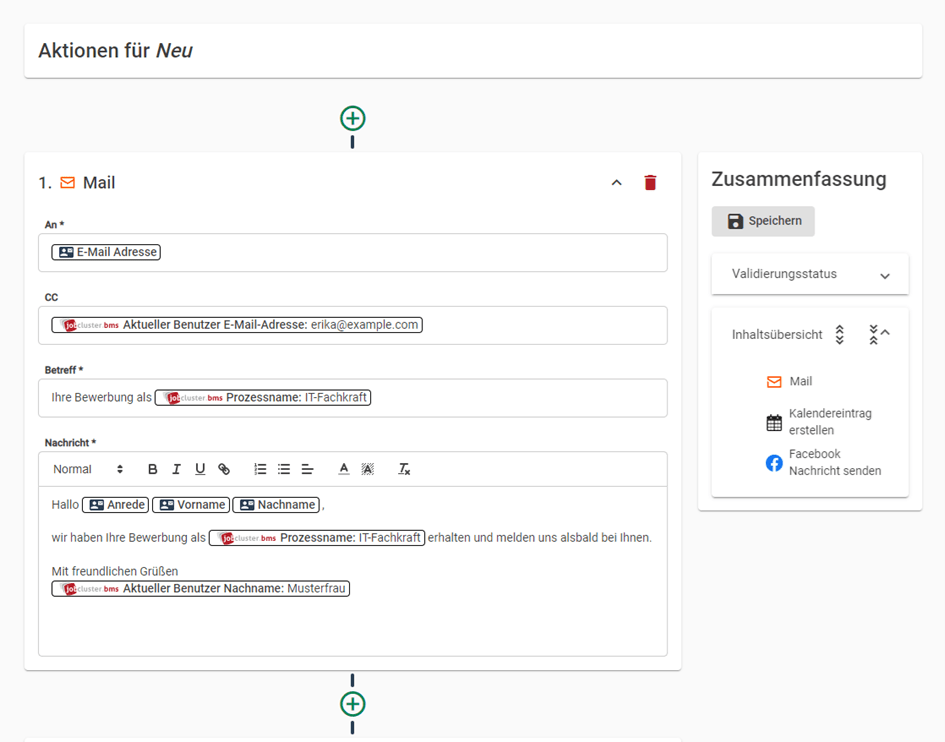Click empty area of Nachricht editor

click(353, 627)
